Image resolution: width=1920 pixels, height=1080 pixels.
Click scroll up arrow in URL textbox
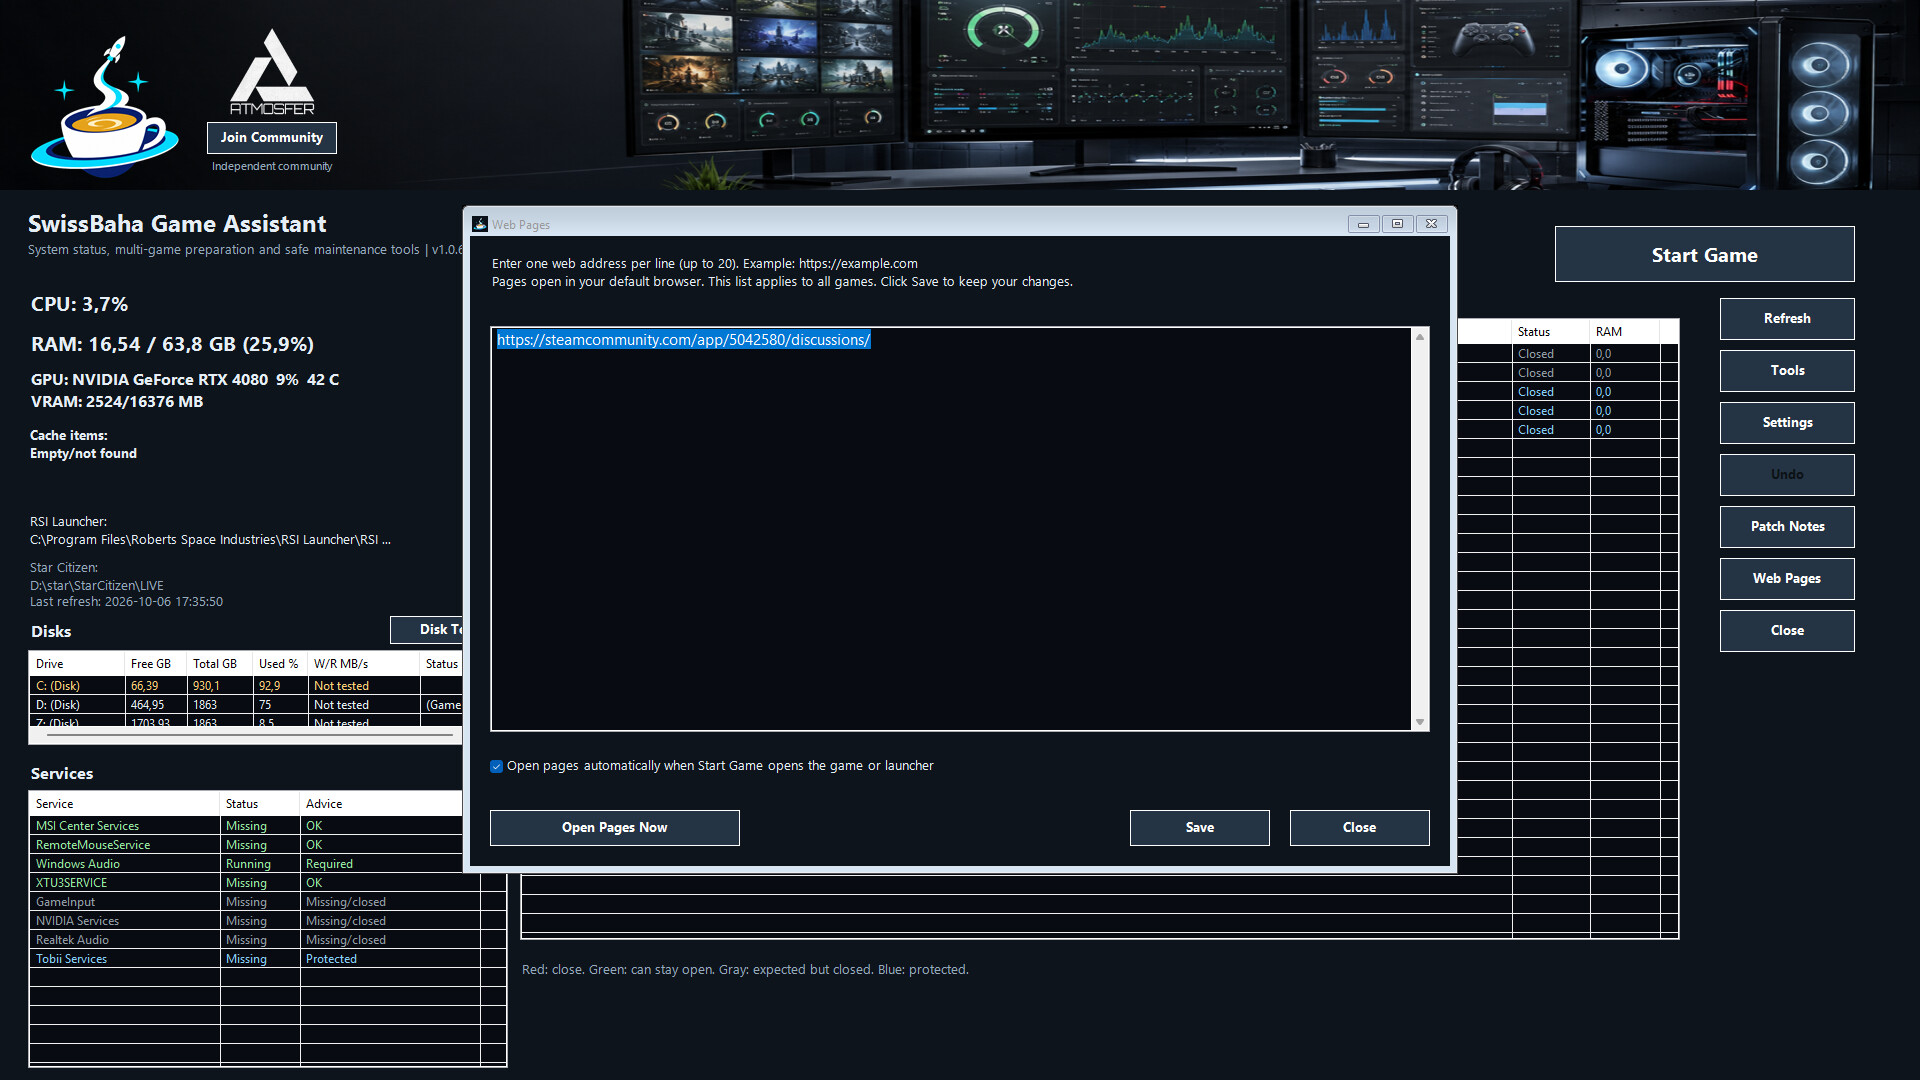(1419, 337)
